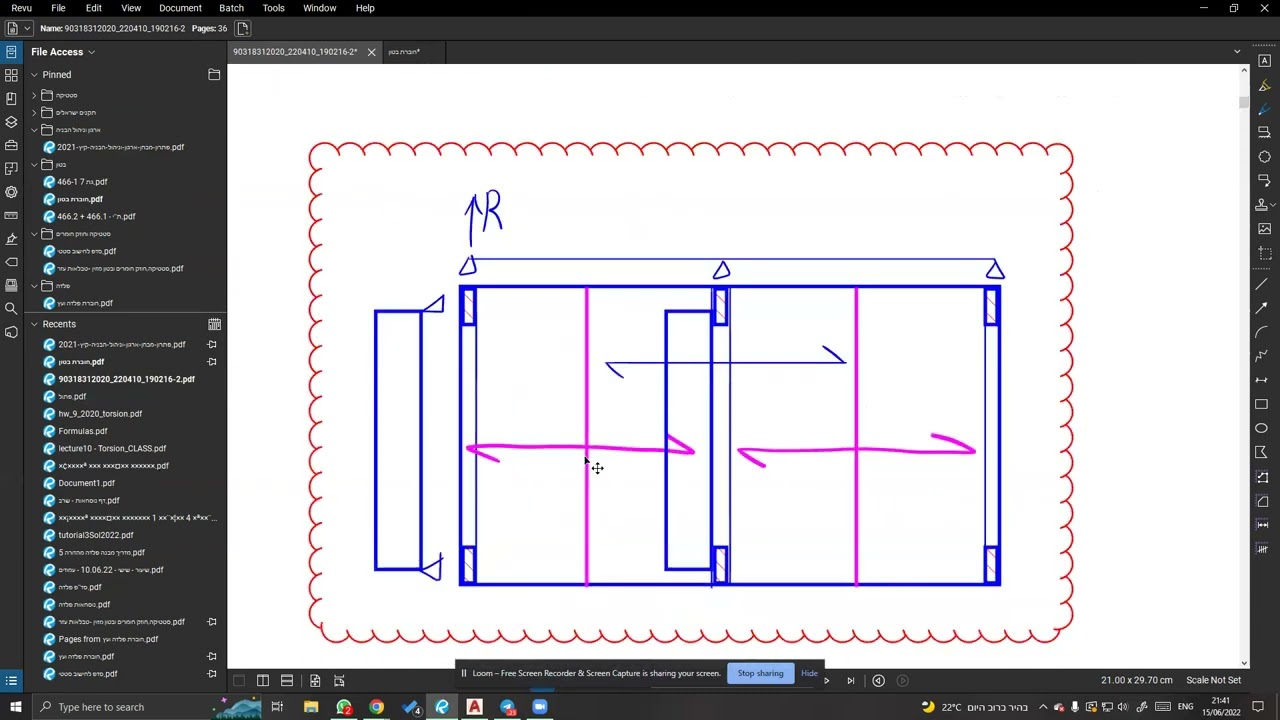Click the Stop sharing button
This screenshot has height=720, width=1280.
pos(760,673)
